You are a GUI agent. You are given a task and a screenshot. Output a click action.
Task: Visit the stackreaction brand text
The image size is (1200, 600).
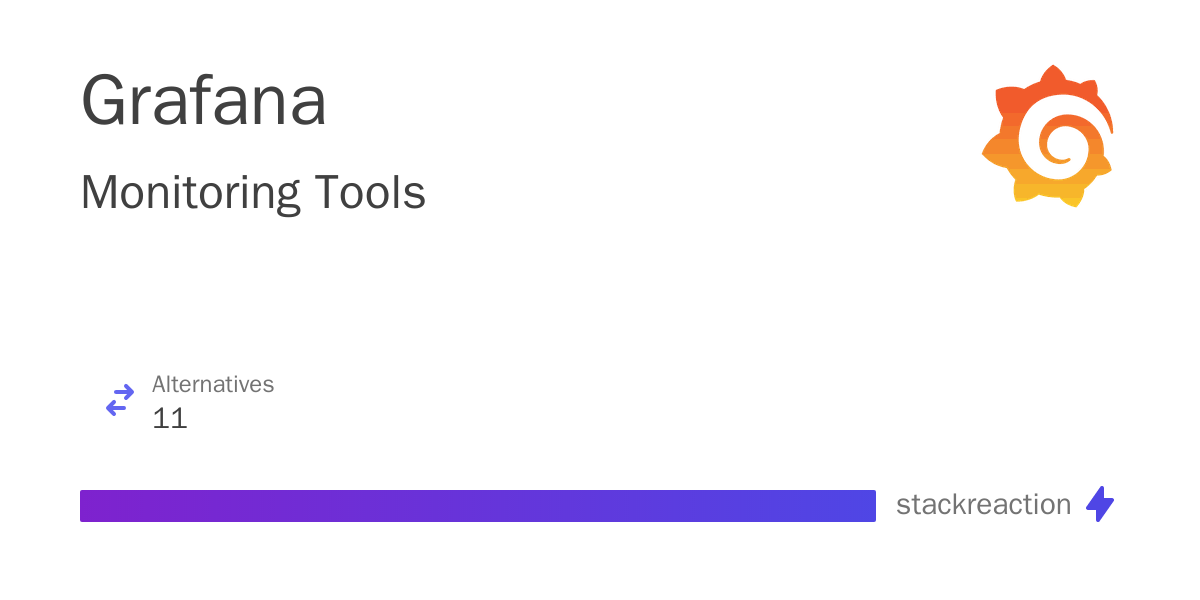click(x=983, y=505)
